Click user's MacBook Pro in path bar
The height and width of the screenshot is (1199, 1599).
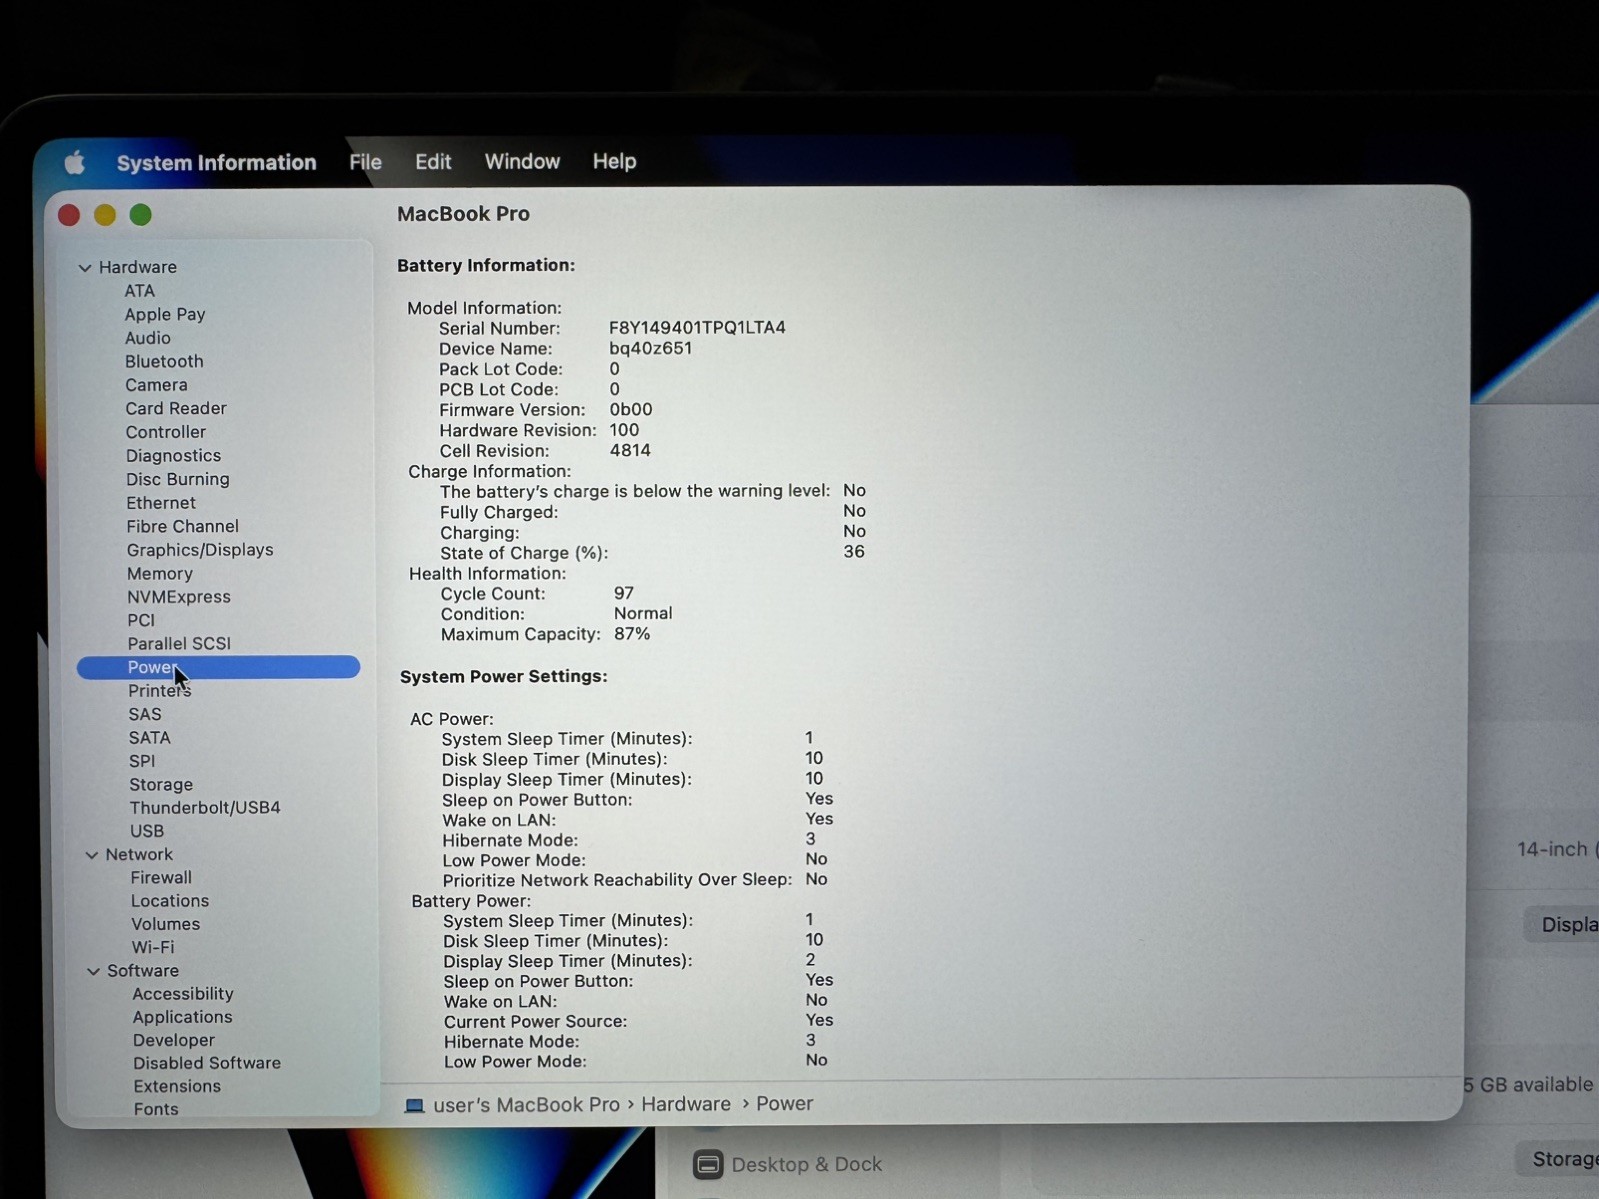[x=526, y=1105]
